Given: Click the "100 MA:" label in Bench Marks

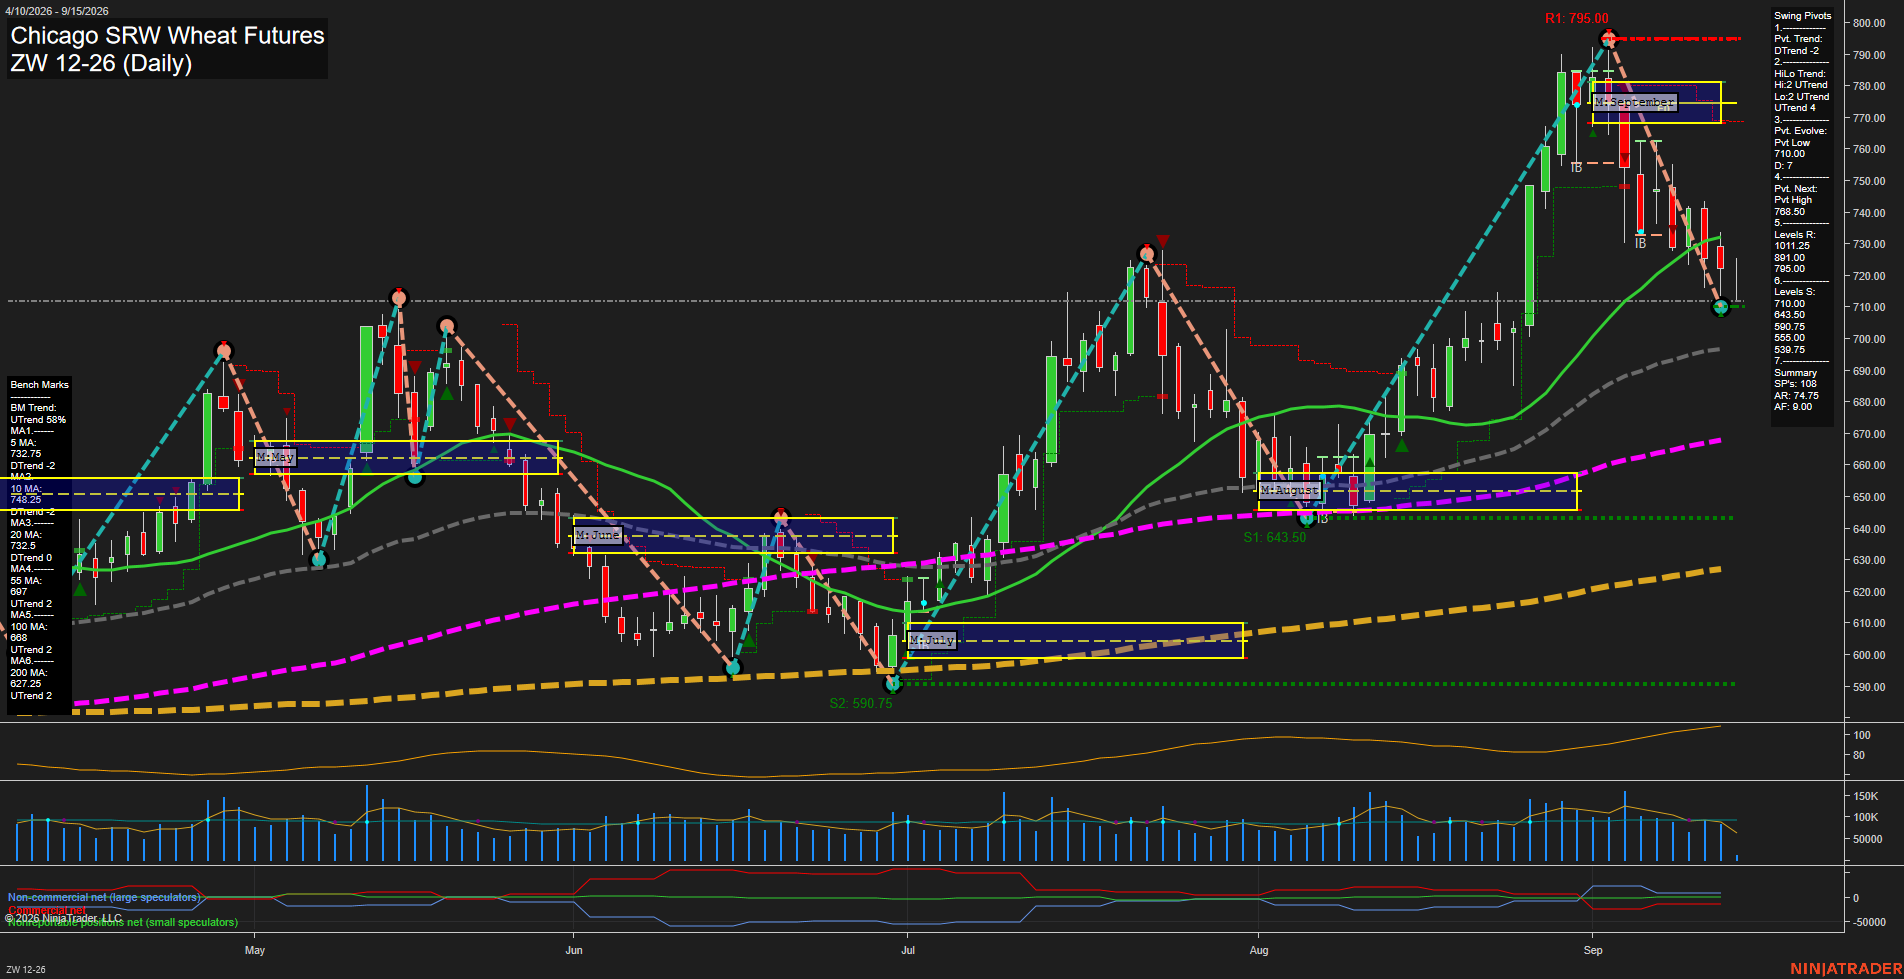Looking at the screenshot, I should [29, 627].
